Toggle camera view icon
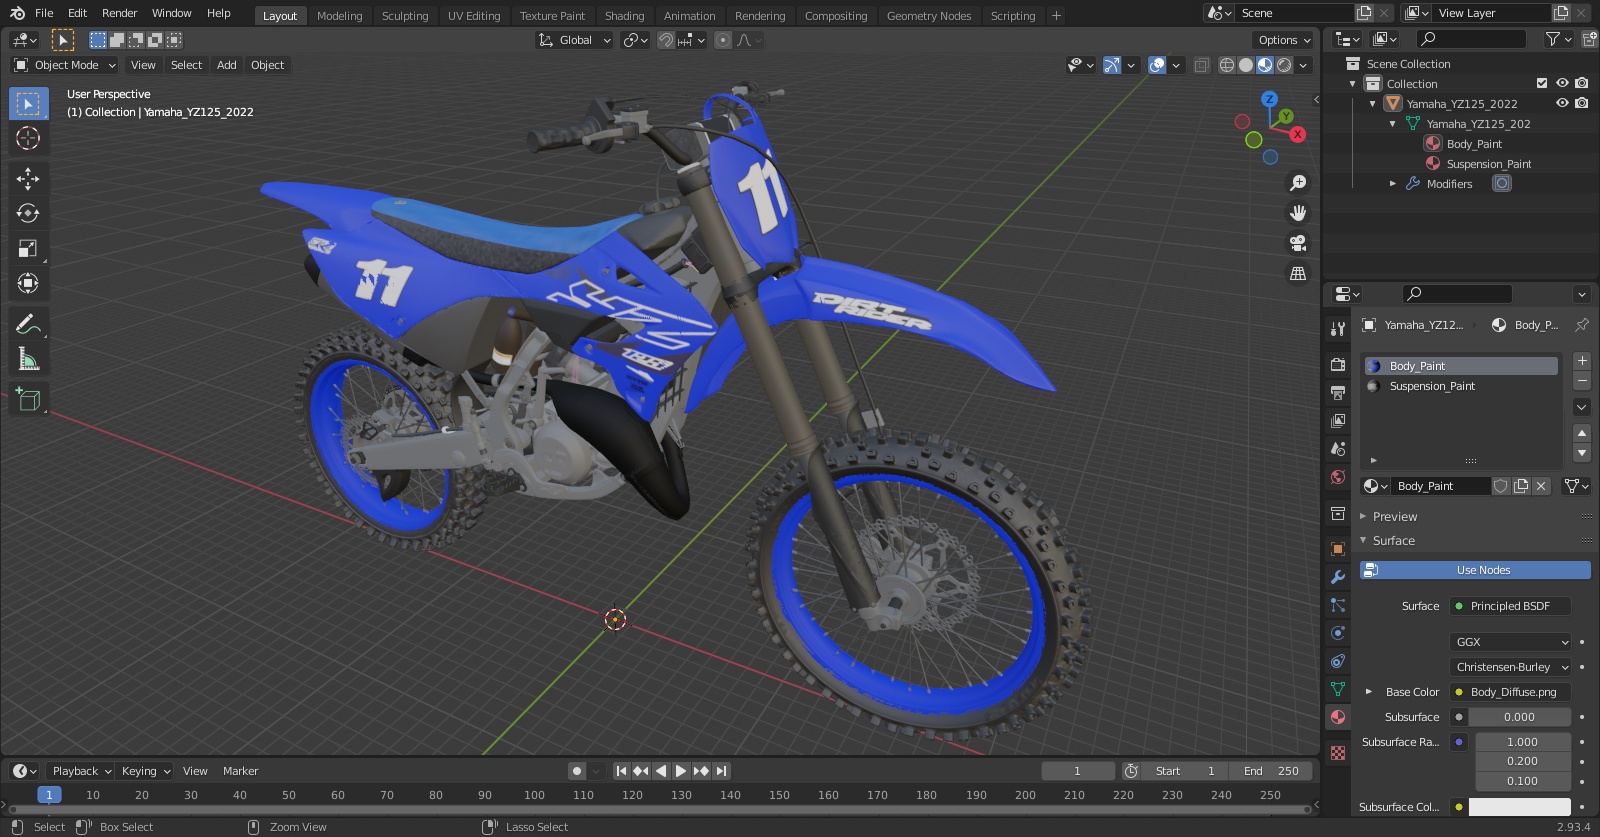The height and width of the screenshot is (837, 1600). click(x=1298, y=243)
